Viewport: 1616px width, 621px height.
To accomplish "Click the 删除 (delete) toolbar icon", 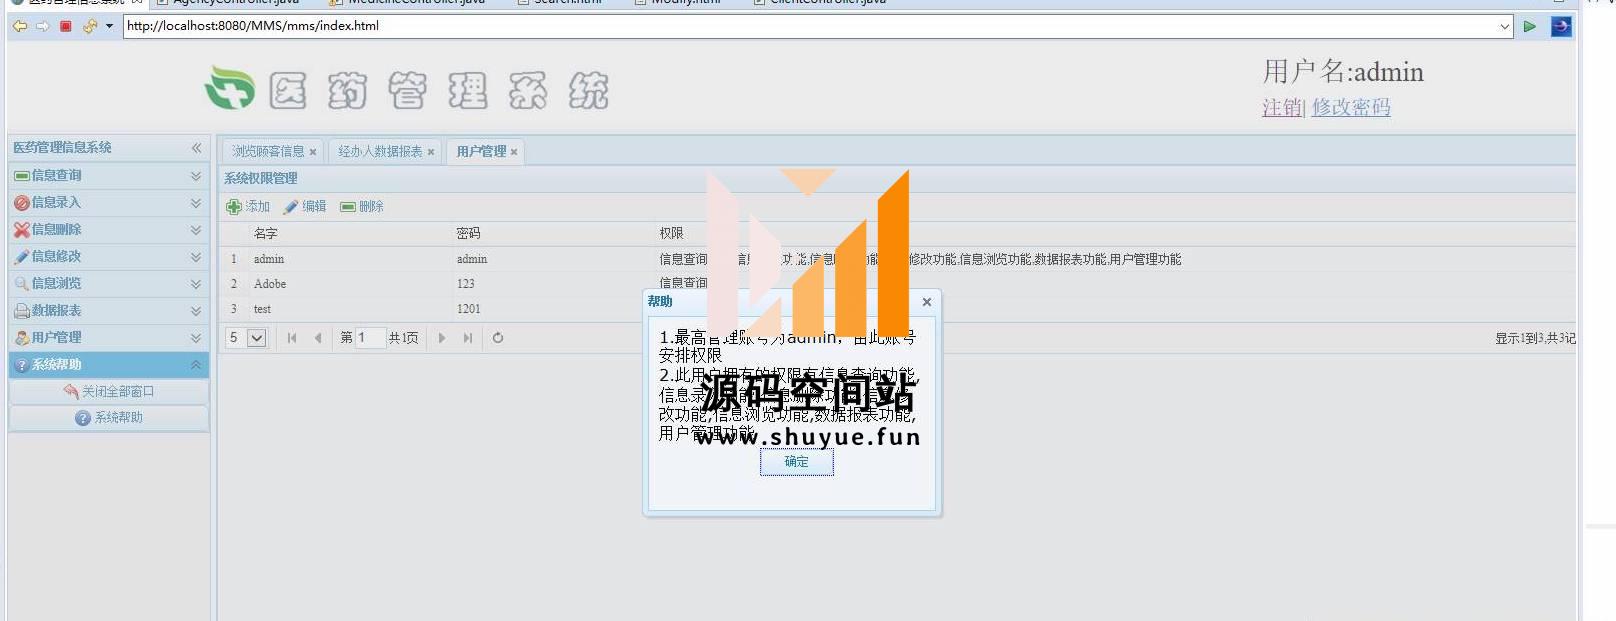I will click(x=348, y=206).
